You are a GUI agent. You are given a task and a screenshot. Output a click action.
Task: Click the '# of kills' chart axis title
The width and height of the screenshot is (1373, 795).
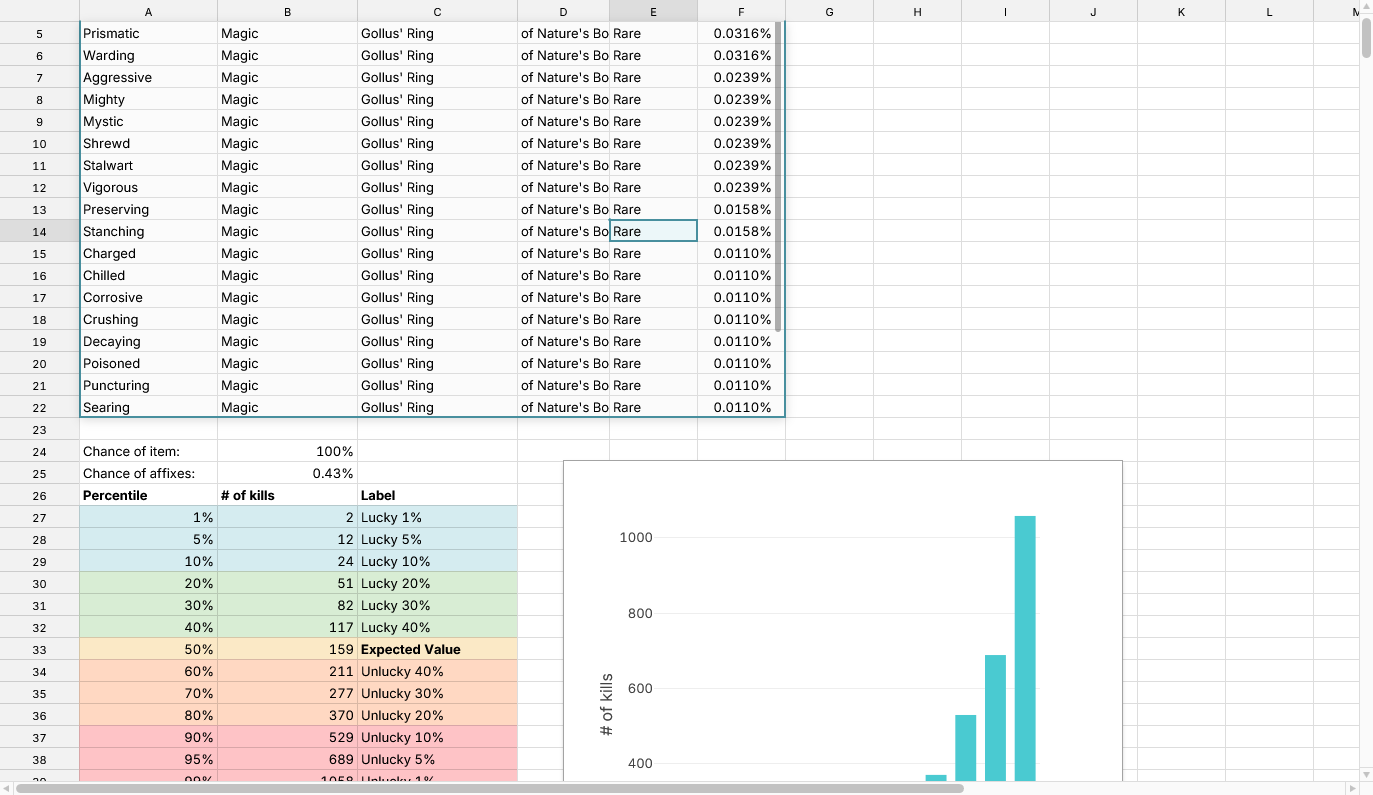click(x=606, y=705)
